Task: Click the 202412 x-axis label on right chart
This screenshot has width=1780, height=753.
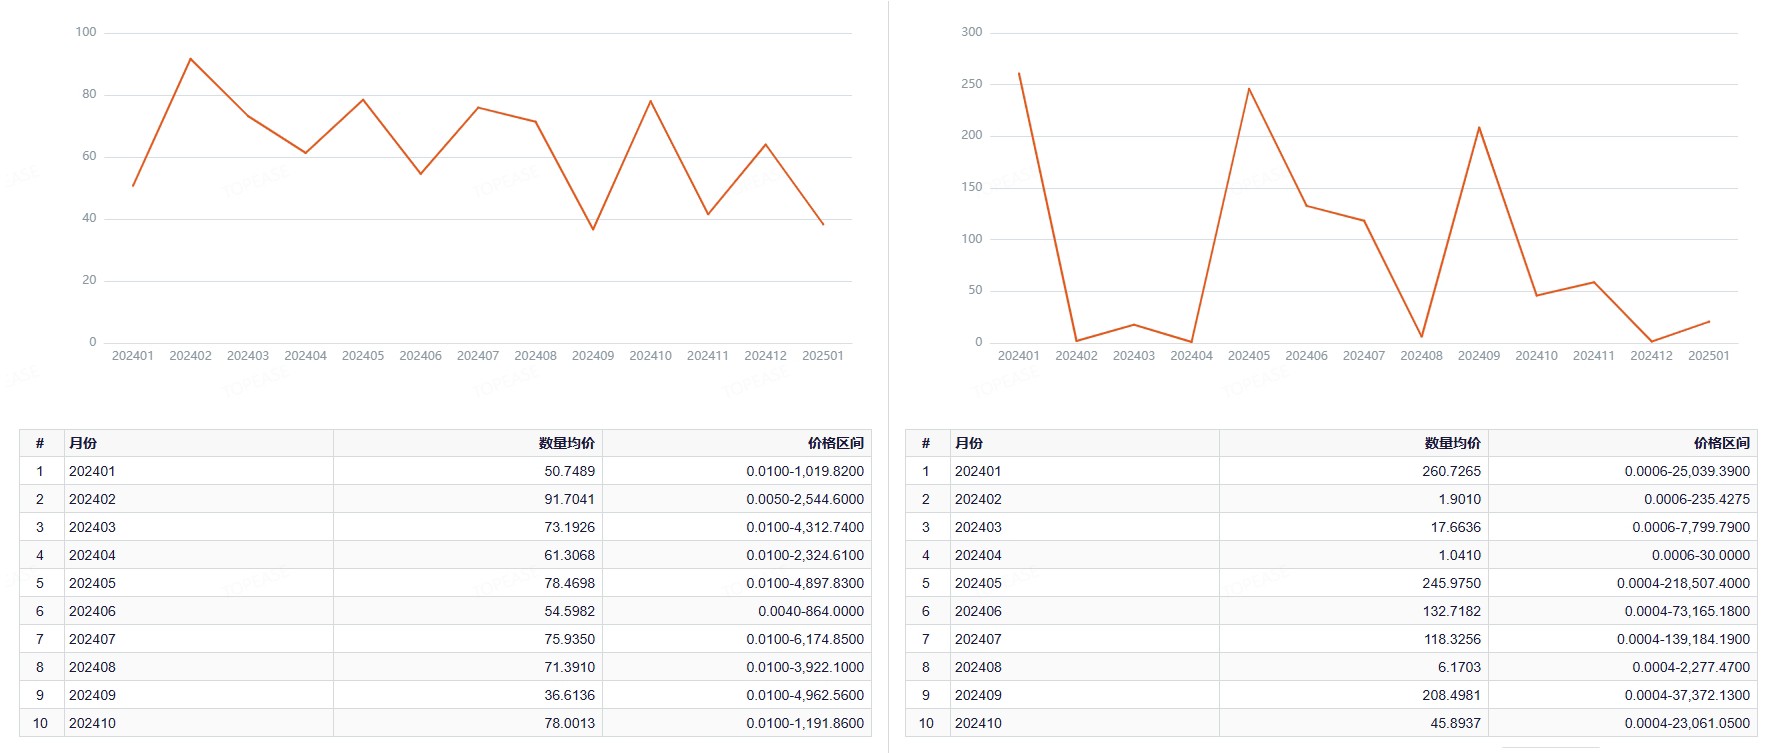Action: (1651, 356)
